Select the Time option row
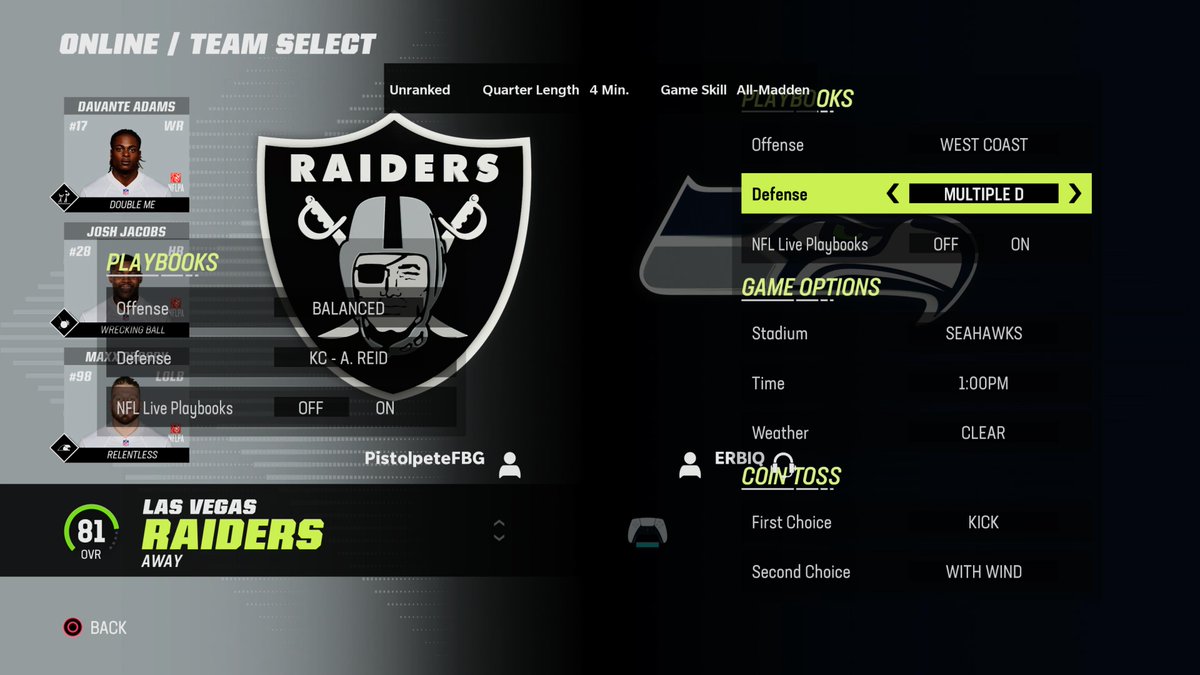1200x675 pixels. tap(916, 383)
